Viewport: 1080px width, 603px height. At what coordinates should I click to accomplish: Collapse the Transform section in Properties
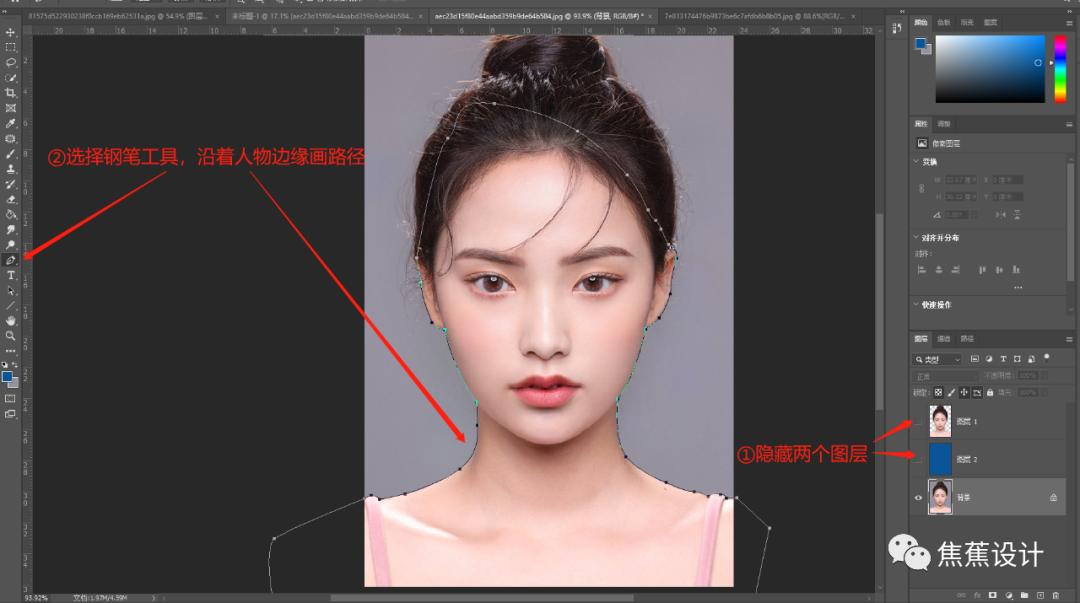(x=915, y=161)
